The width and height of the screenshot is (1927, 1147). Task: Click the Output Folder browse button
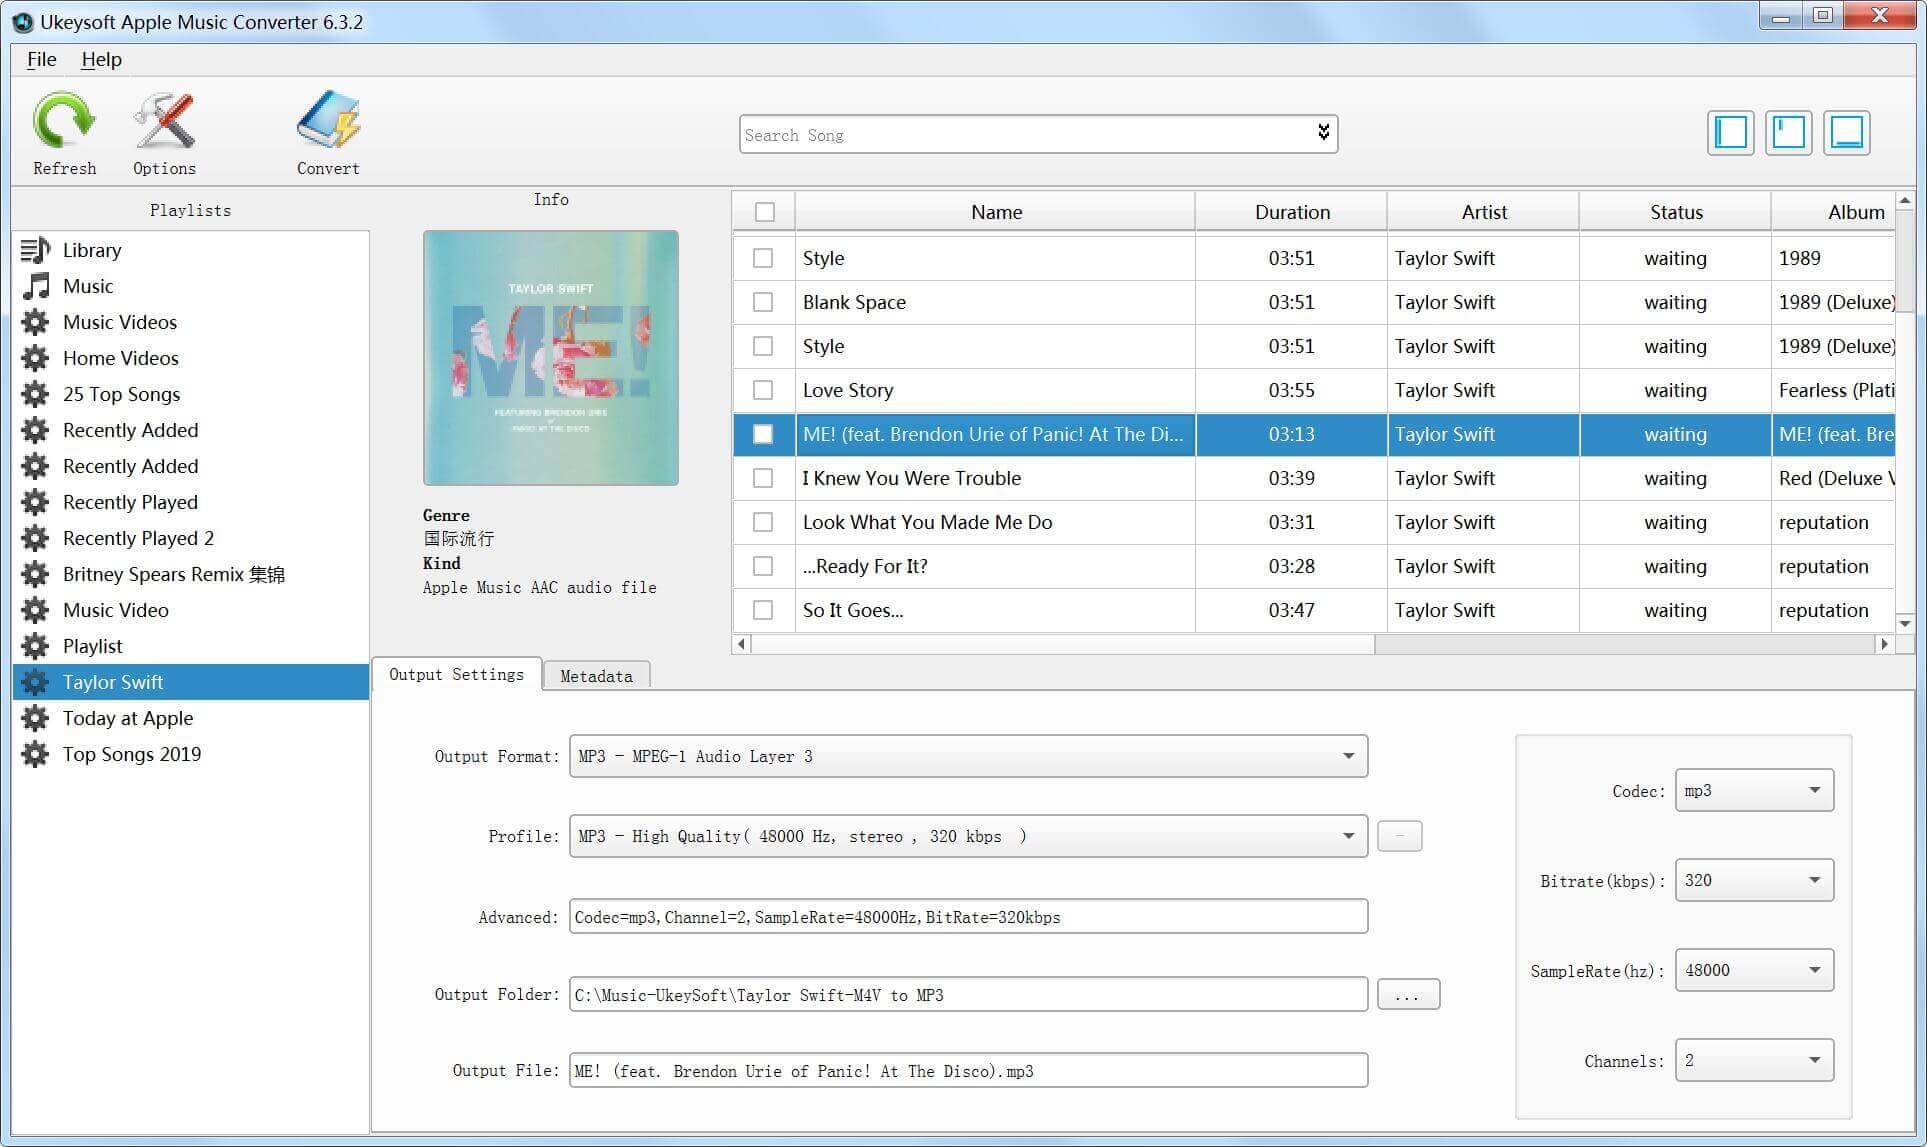tap(1402, 994)
